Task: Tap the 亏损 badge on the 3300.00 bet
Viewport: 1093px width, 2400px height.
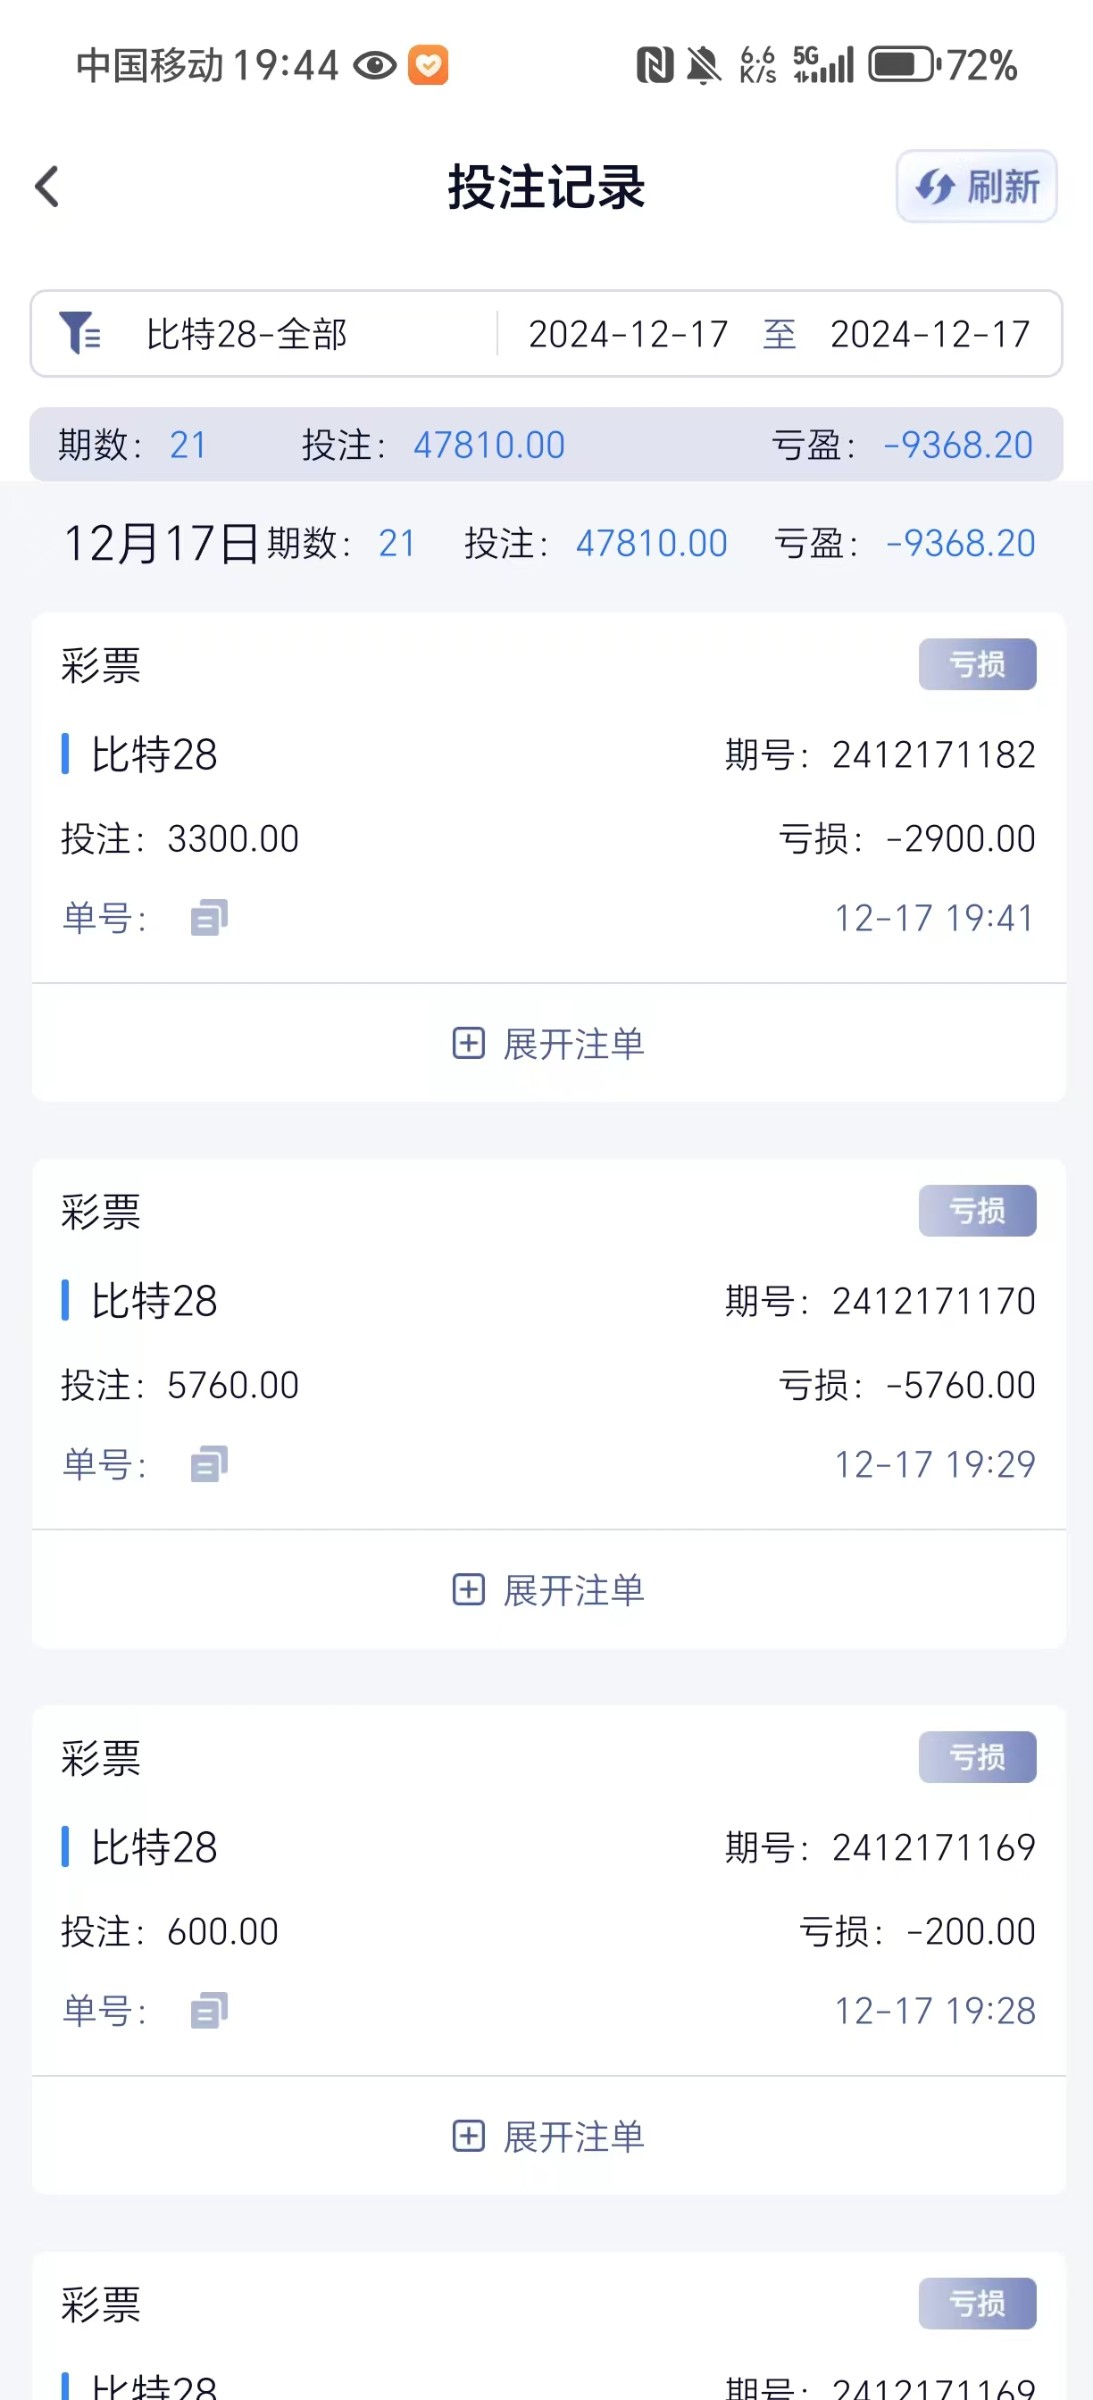Action: point(977,664)
